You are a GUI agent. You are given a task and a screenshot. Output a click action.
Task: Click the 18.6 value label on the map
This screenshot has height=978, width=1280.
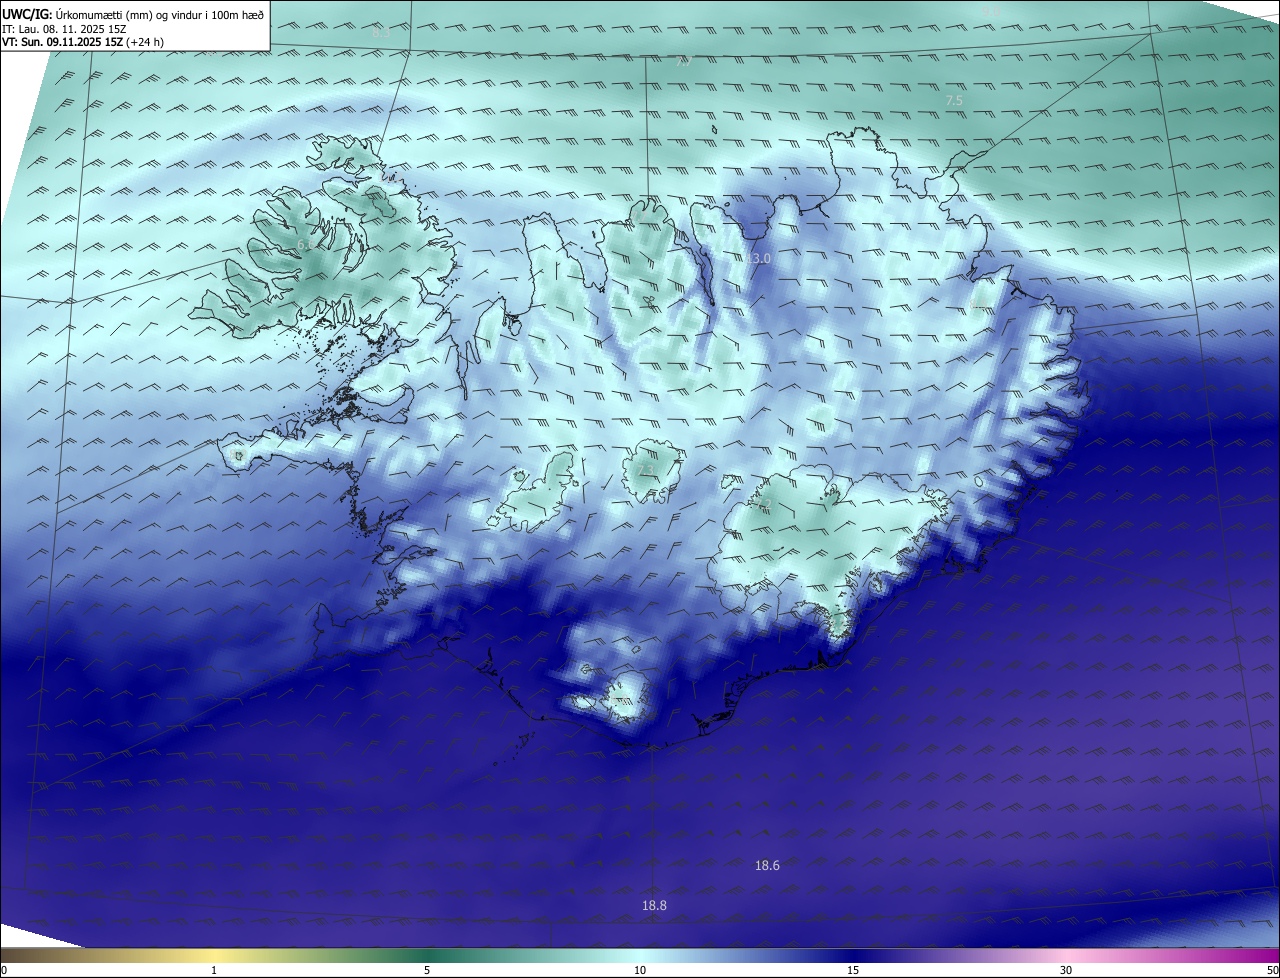767,866
